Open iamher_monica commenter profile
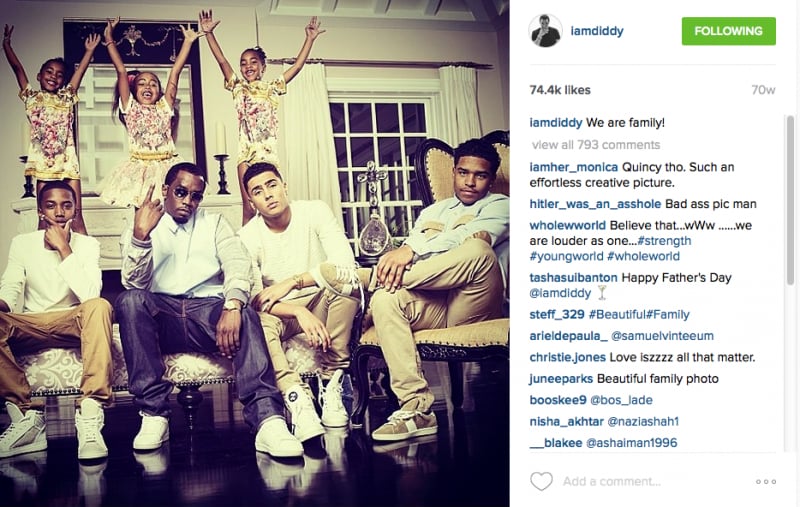The height and width of the screenshot is (507, 800). tap(573, 167)
